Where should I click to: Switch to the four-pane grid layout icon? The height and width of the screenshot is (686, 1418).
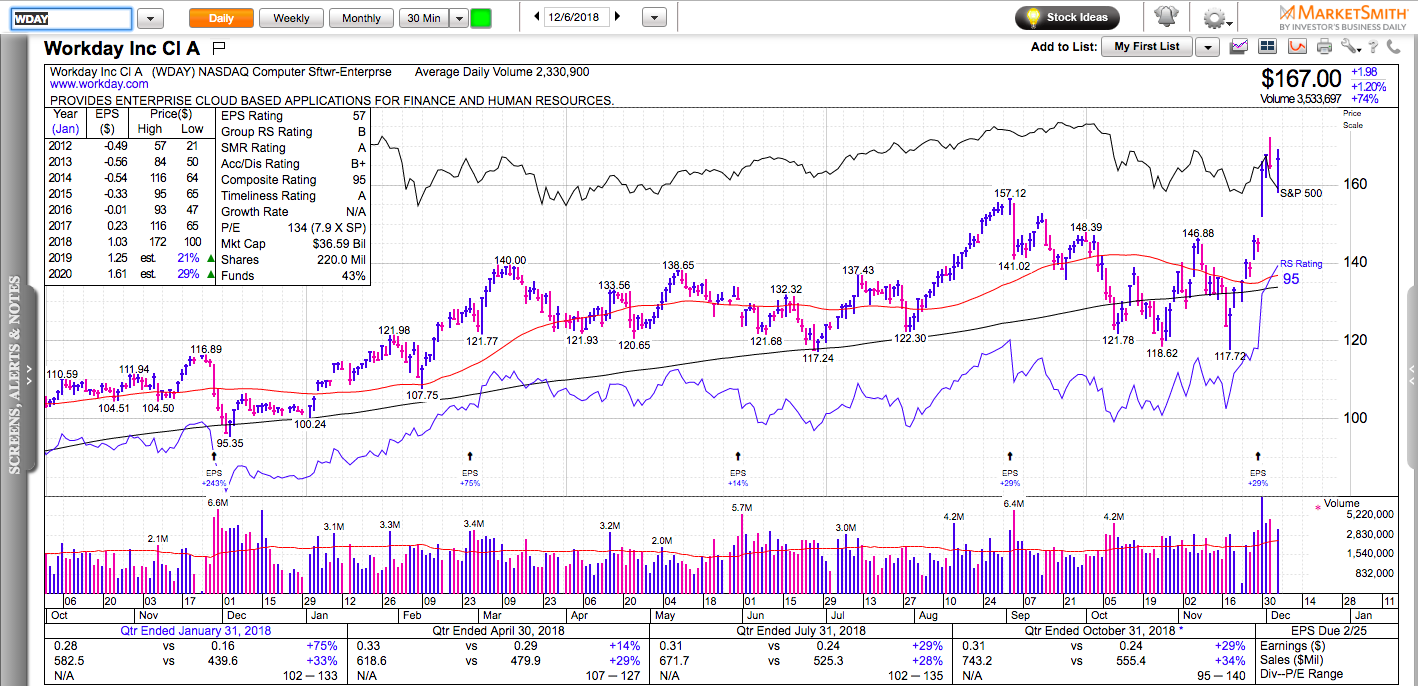1268,46
